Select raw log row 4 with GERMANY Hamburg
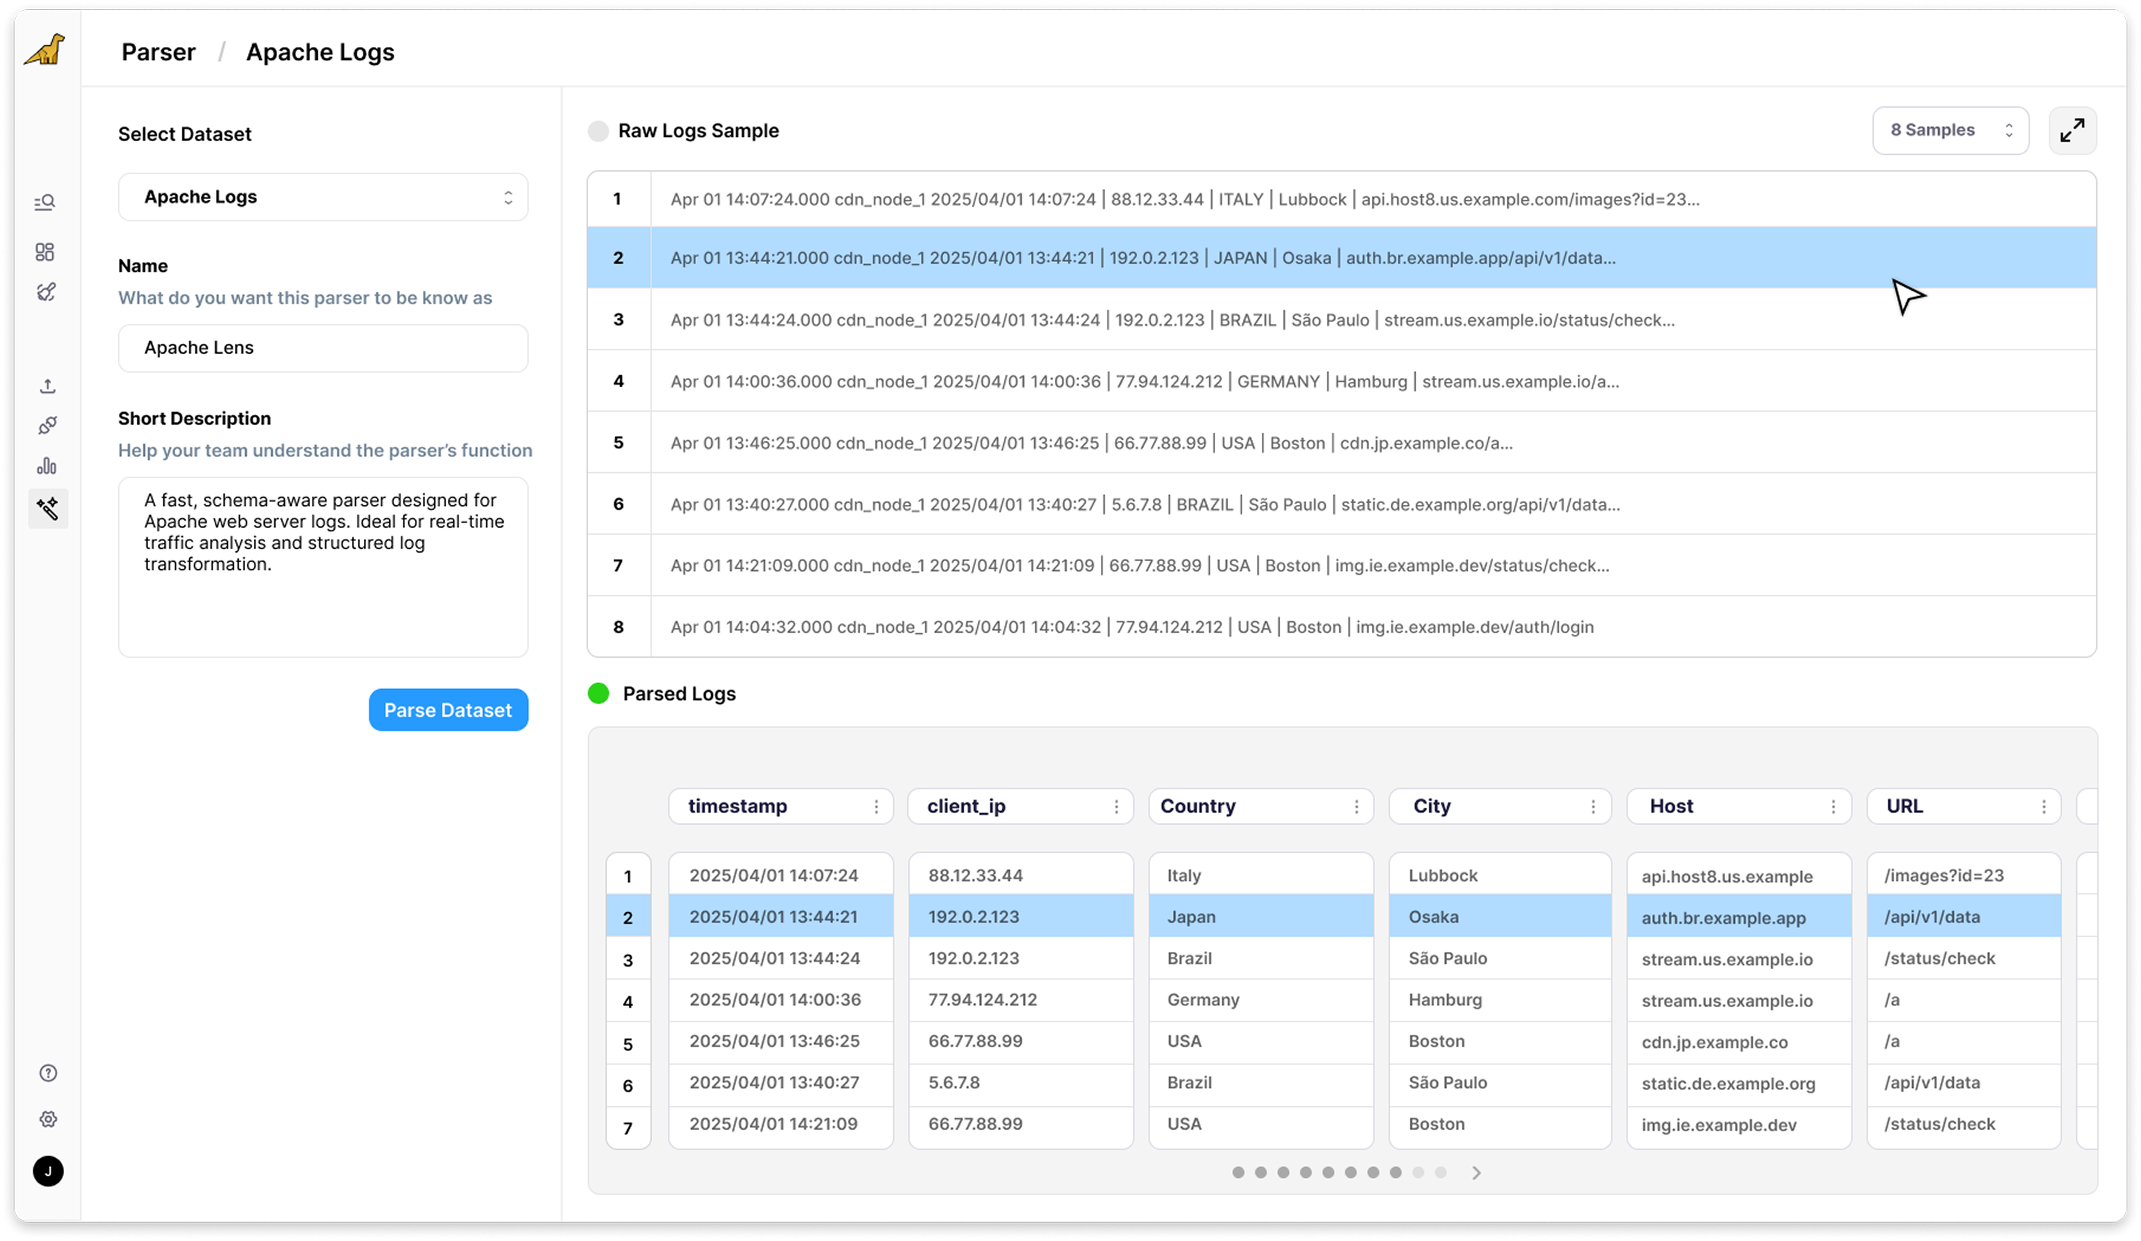This screenshot has width=2141, height=1241. point(1341,381)
